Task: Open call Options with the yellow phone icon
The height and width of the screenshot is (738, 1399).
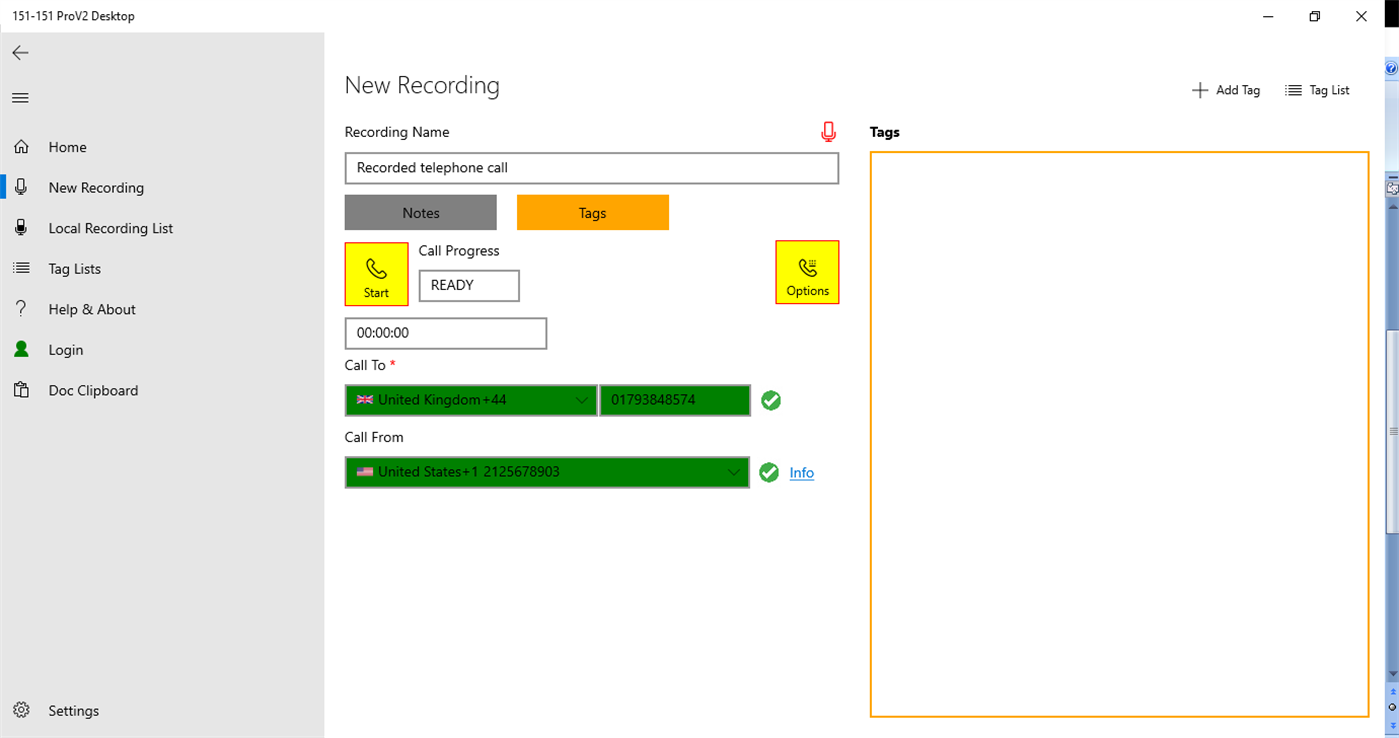Action: (807, 271)
